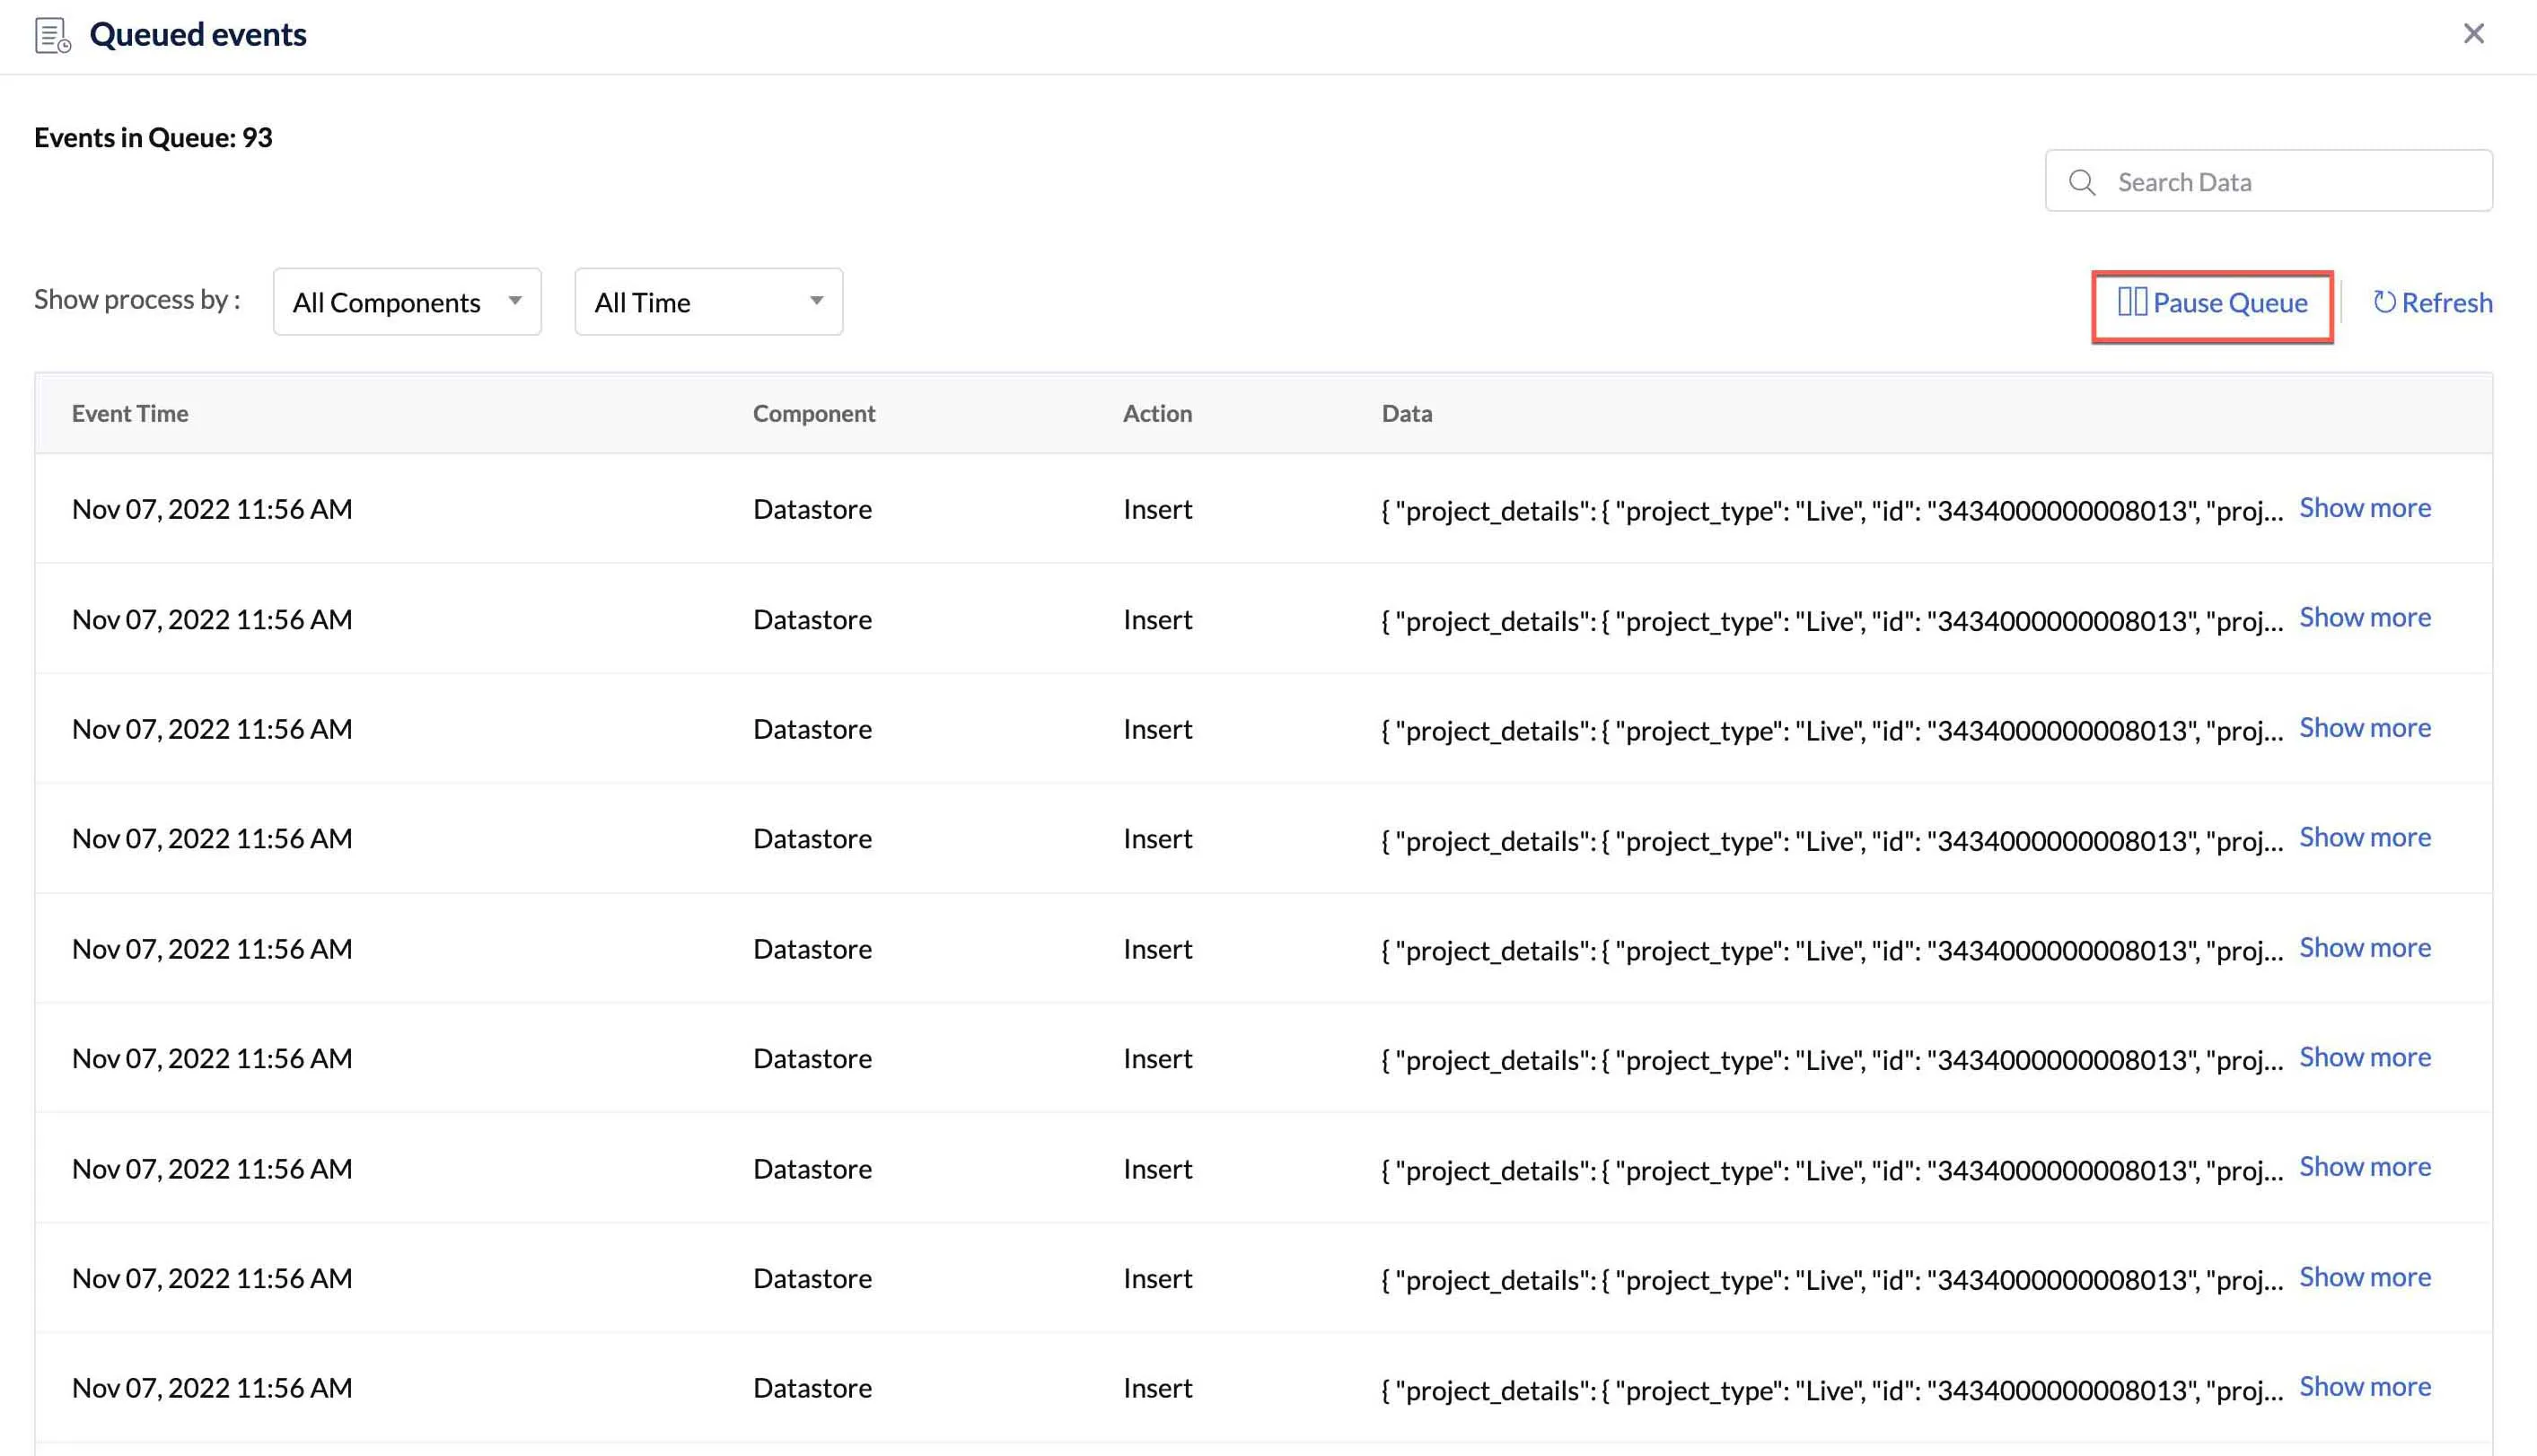Focus the Search Data field
Screen dimensions: 2537x1456
click(x=2268, y=181)
